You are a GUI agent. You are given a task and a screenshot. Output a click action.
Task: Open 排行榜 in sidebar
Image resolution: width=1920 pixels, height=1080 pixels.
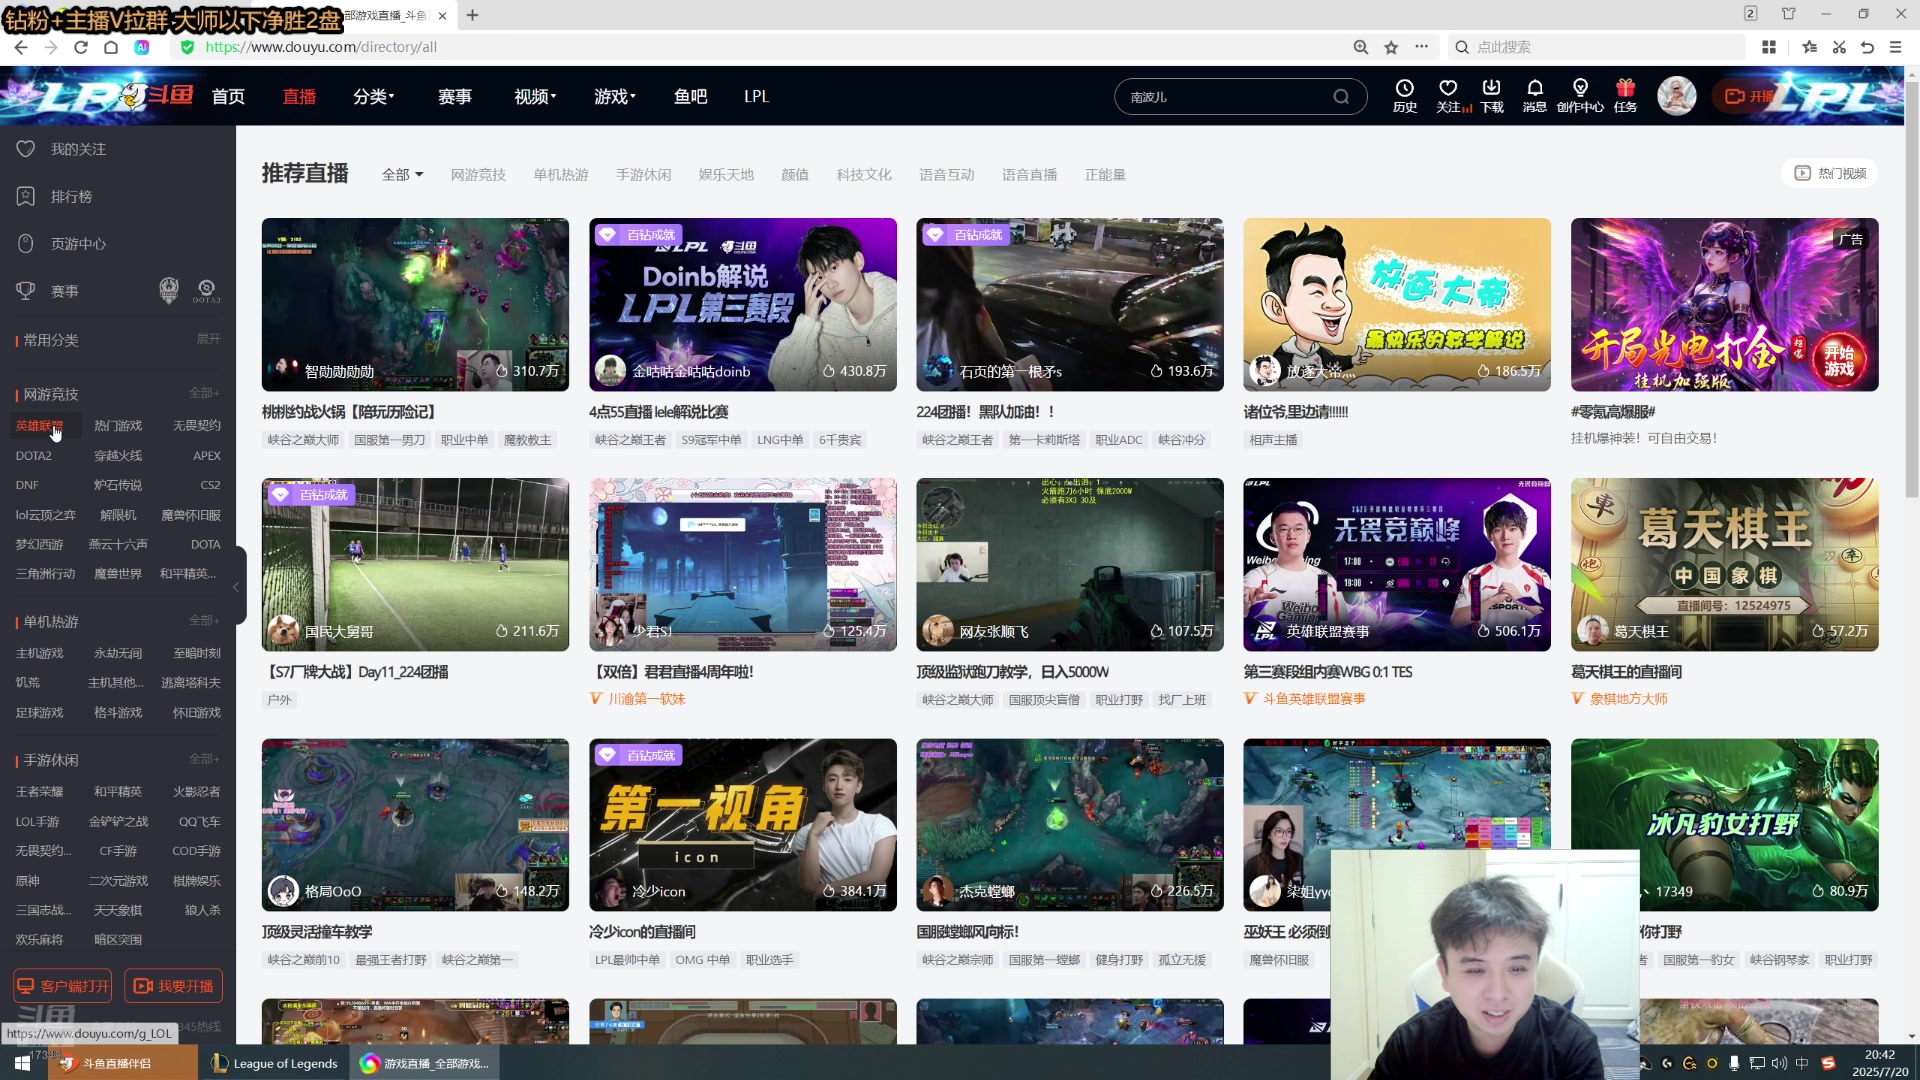[x=71, y=197]
